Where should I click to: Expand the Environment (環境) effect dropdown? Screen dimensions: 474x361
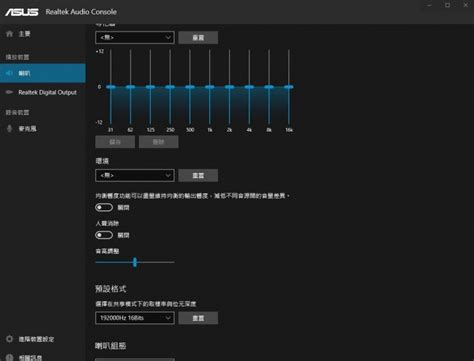[135, 175]
